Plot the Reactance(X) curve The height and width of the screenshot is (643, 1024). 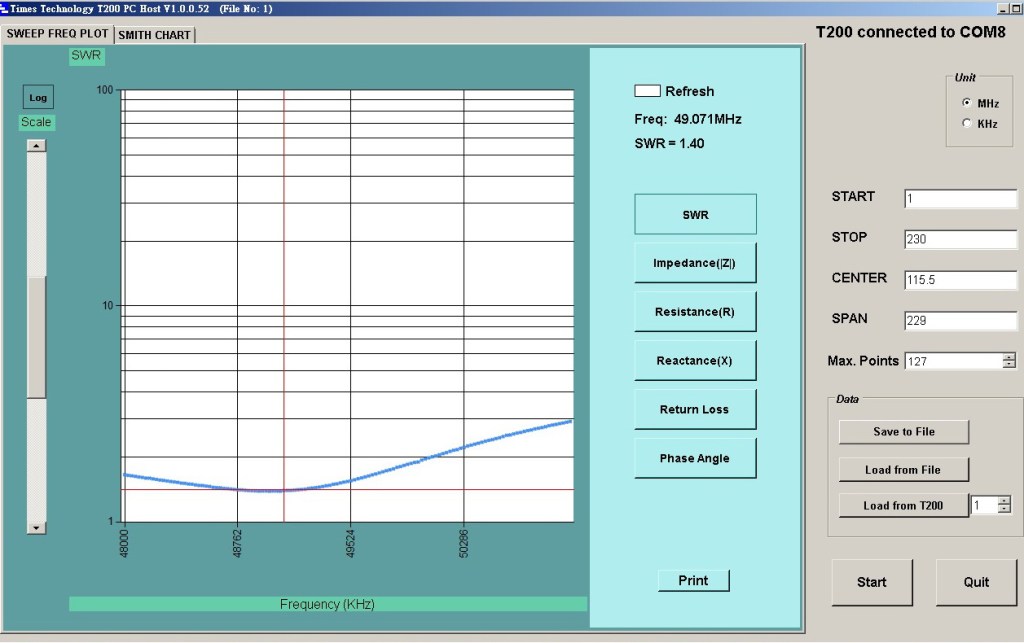coord(695,360)
